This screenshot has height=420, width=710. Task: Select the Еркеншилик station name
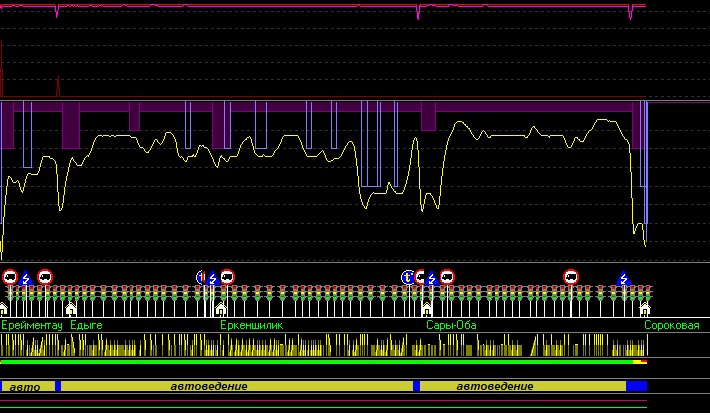252,326
